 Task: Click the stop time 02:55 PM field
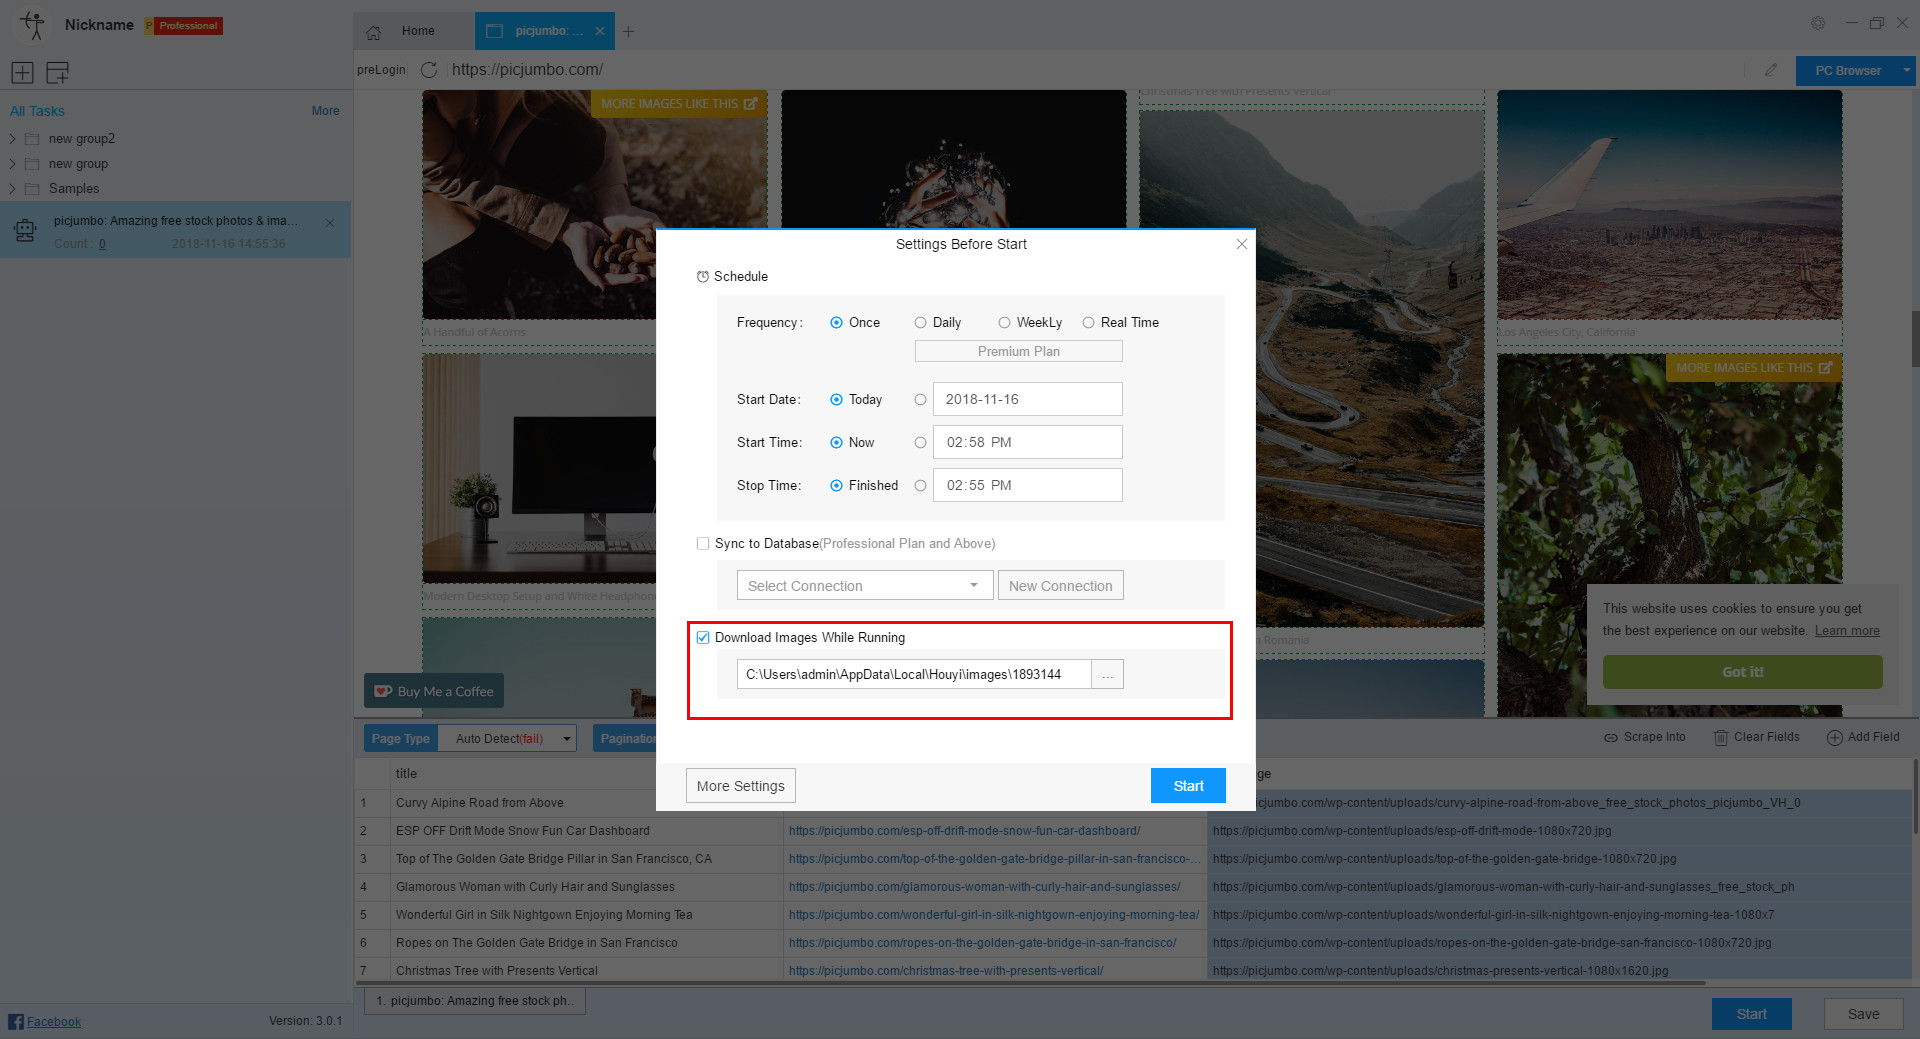click(1027, 485)
